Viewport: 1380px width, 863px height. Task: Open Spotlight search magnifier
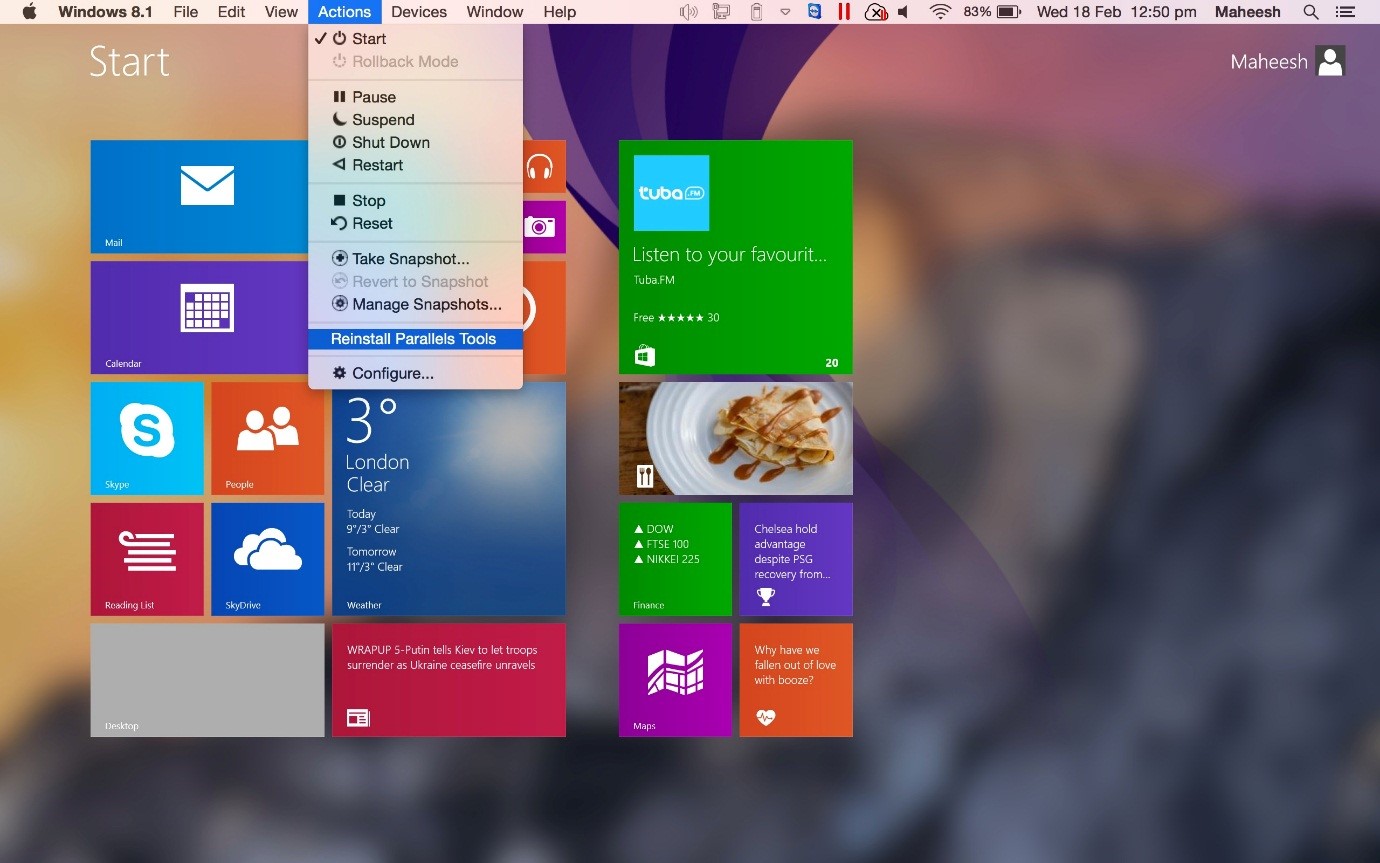click(x=1310, y=12)
